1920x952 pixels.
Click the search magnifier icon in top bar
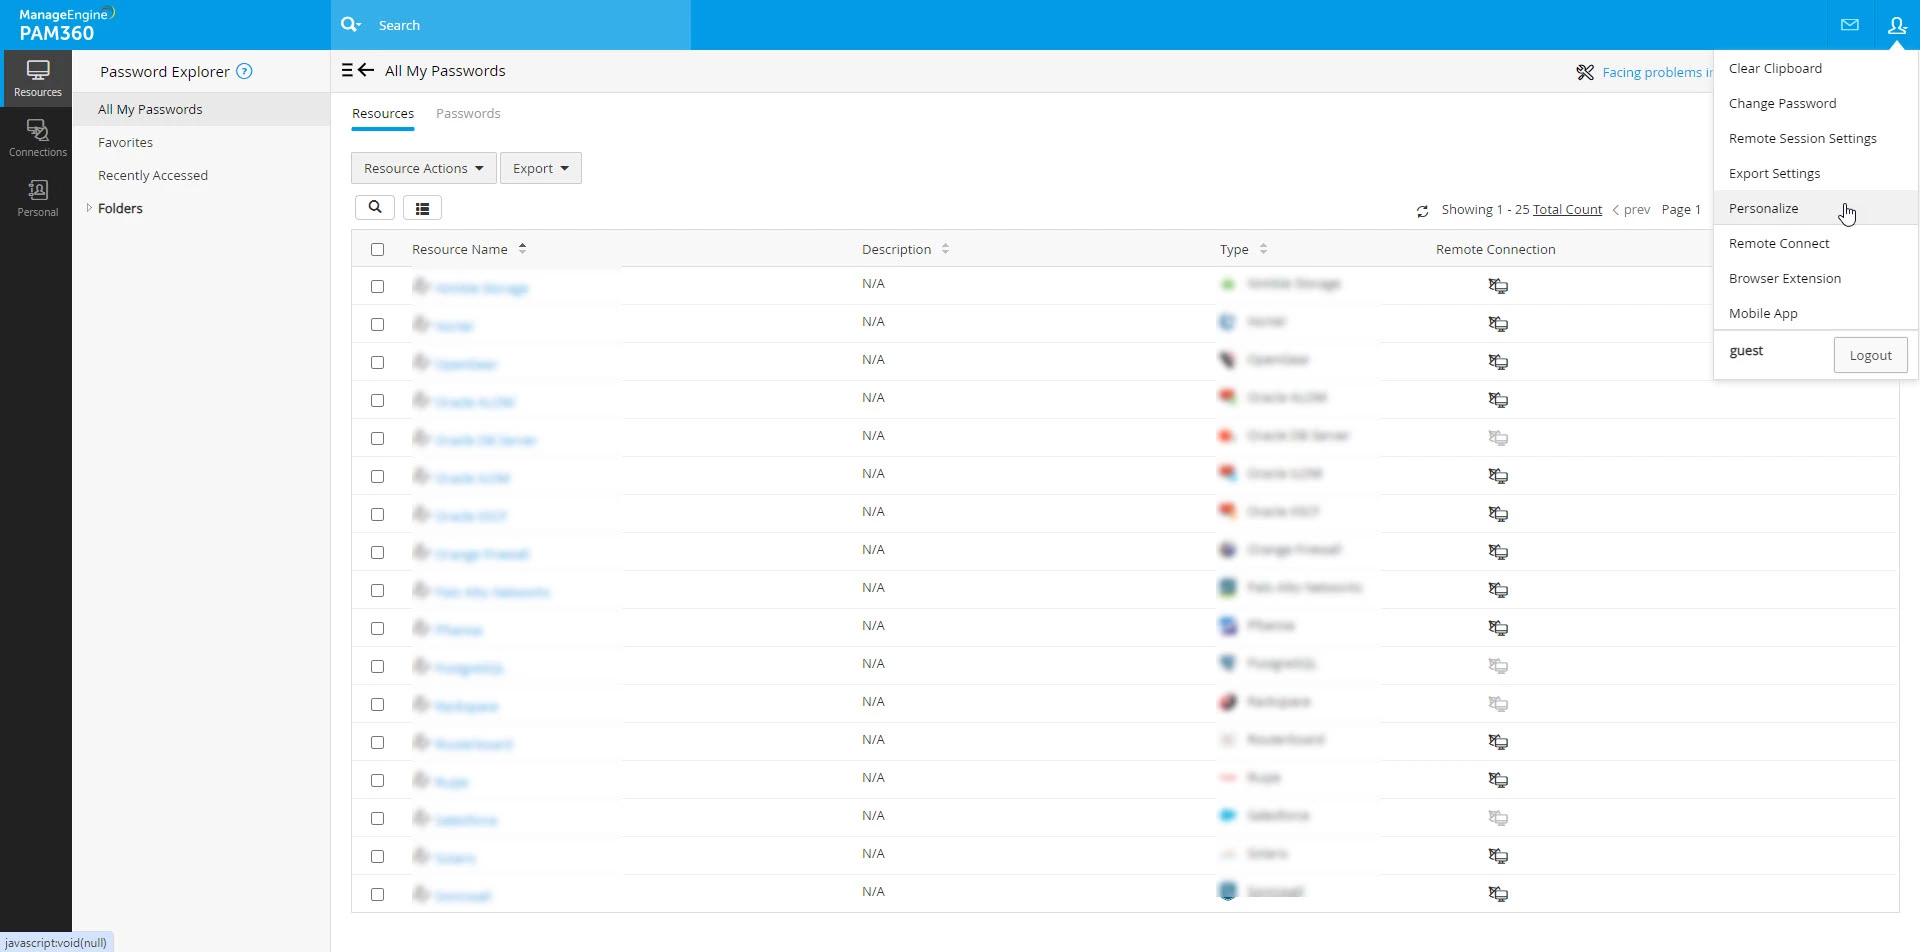(x=350, y=25)
